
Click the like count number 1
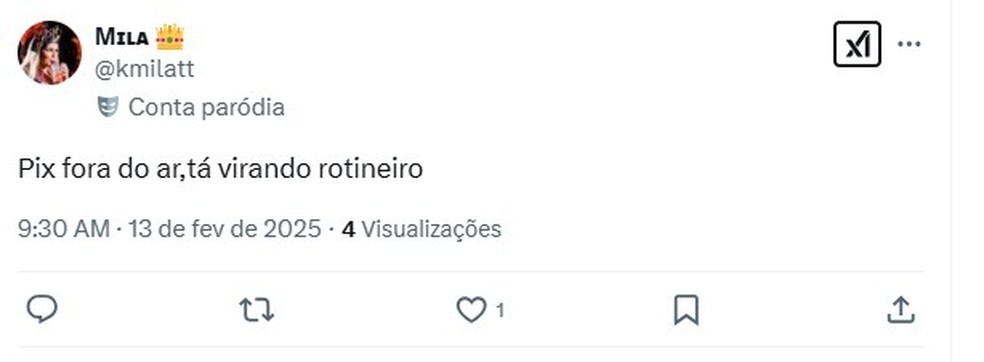tap(500, 310)
